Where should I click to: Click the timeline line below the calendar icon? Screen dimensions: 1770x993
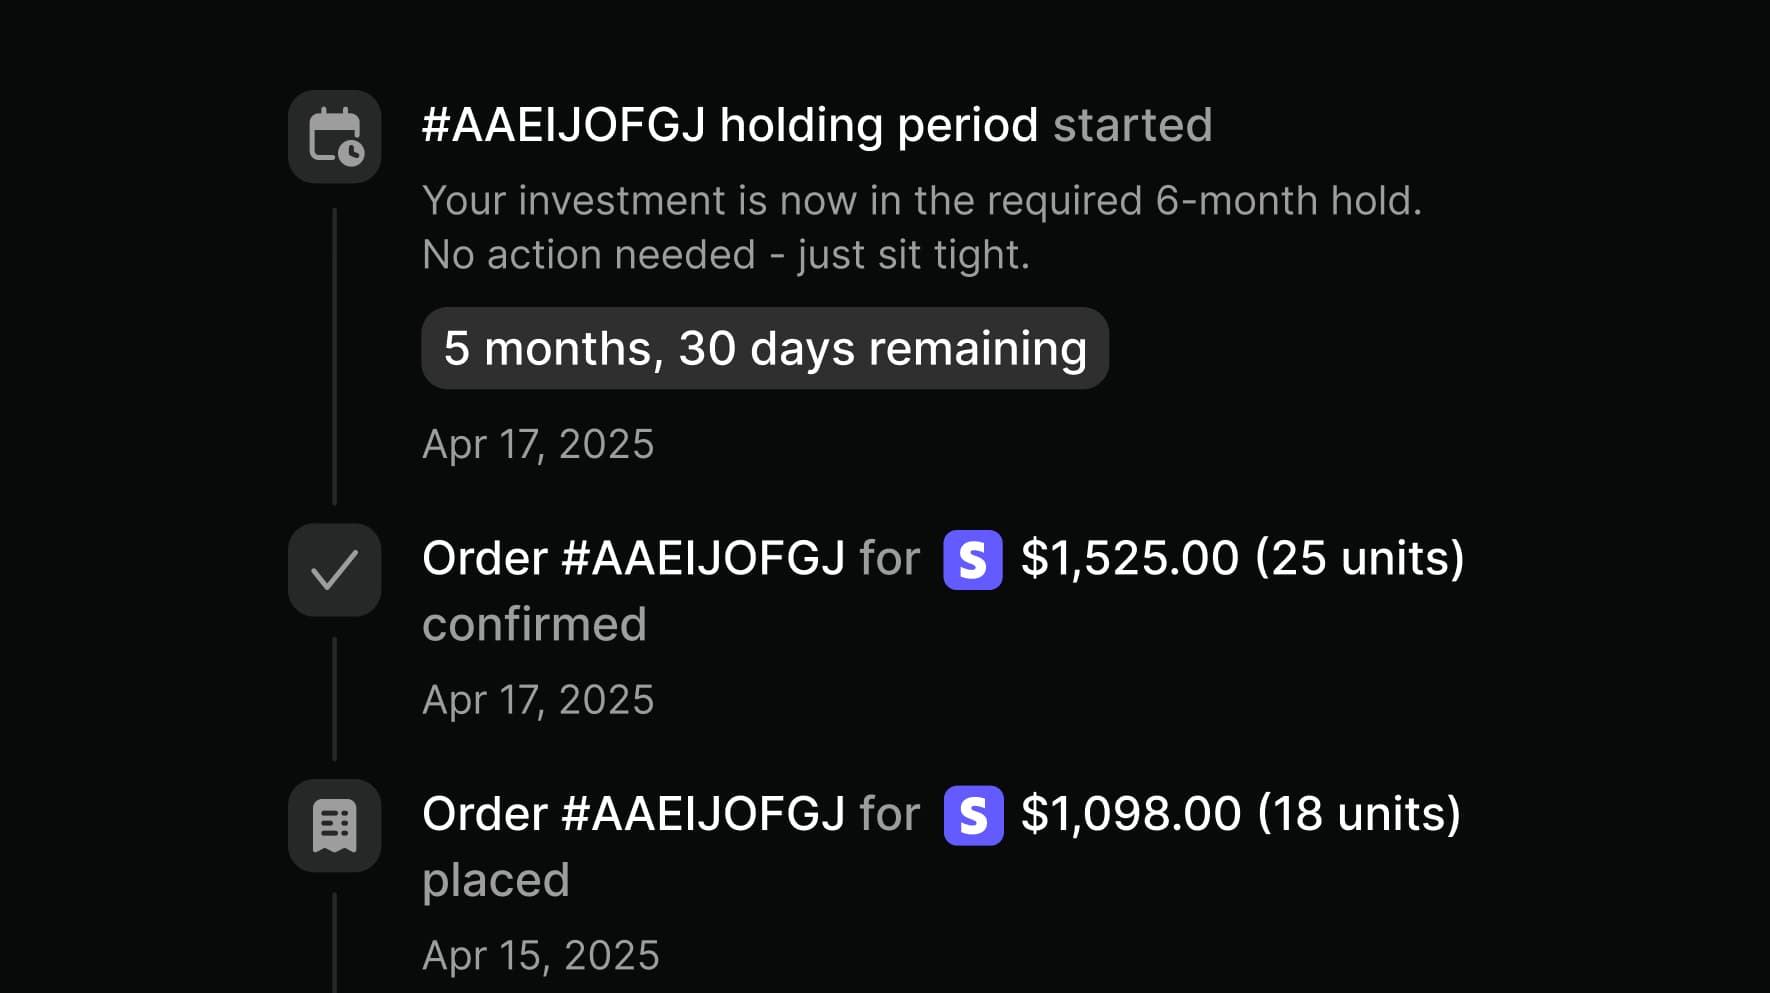point(334,355)
